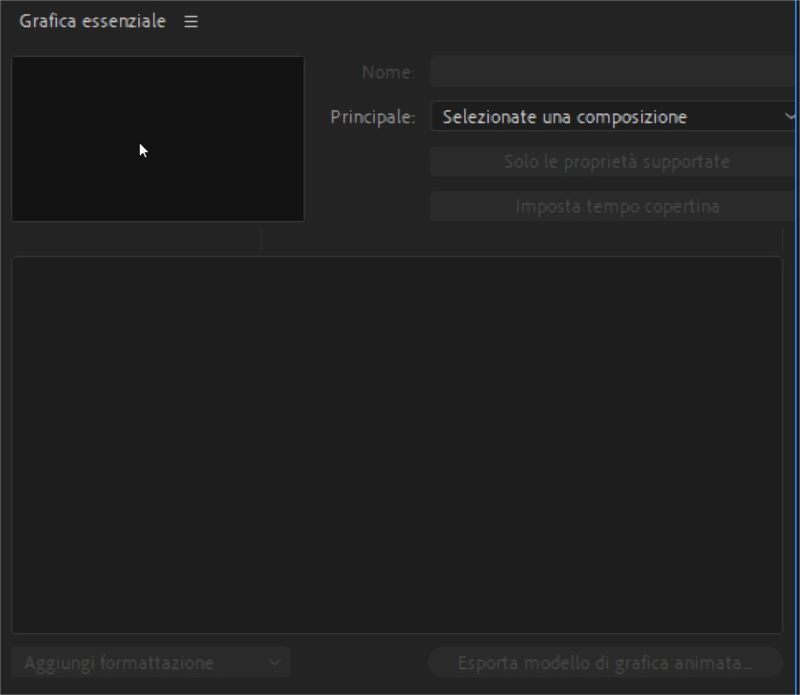
Task: Click the chevron on the Principale dropdown
Action: 789,116
